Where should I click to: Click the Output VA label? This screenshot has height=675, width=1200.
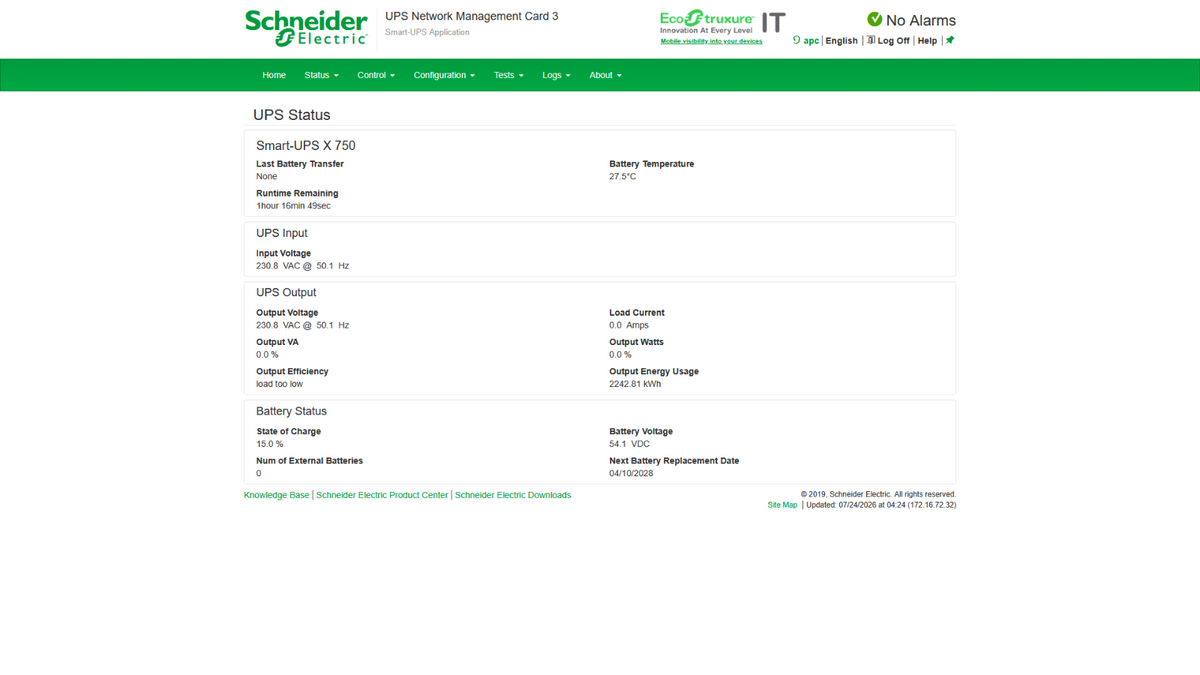click(277, 342)
